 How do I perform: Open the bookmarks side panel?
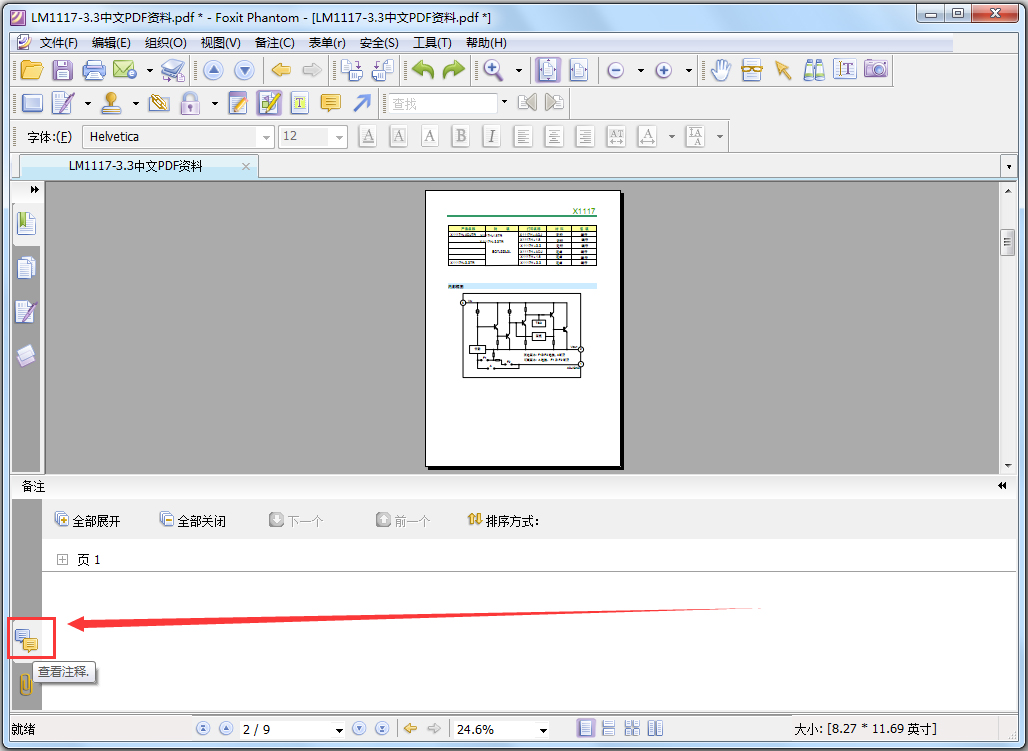[x=26, y=224]
